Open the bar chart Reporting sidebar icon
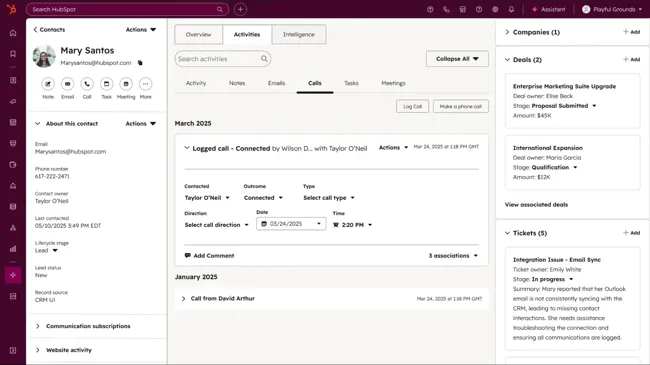The image size is (650, 365). 13,249
